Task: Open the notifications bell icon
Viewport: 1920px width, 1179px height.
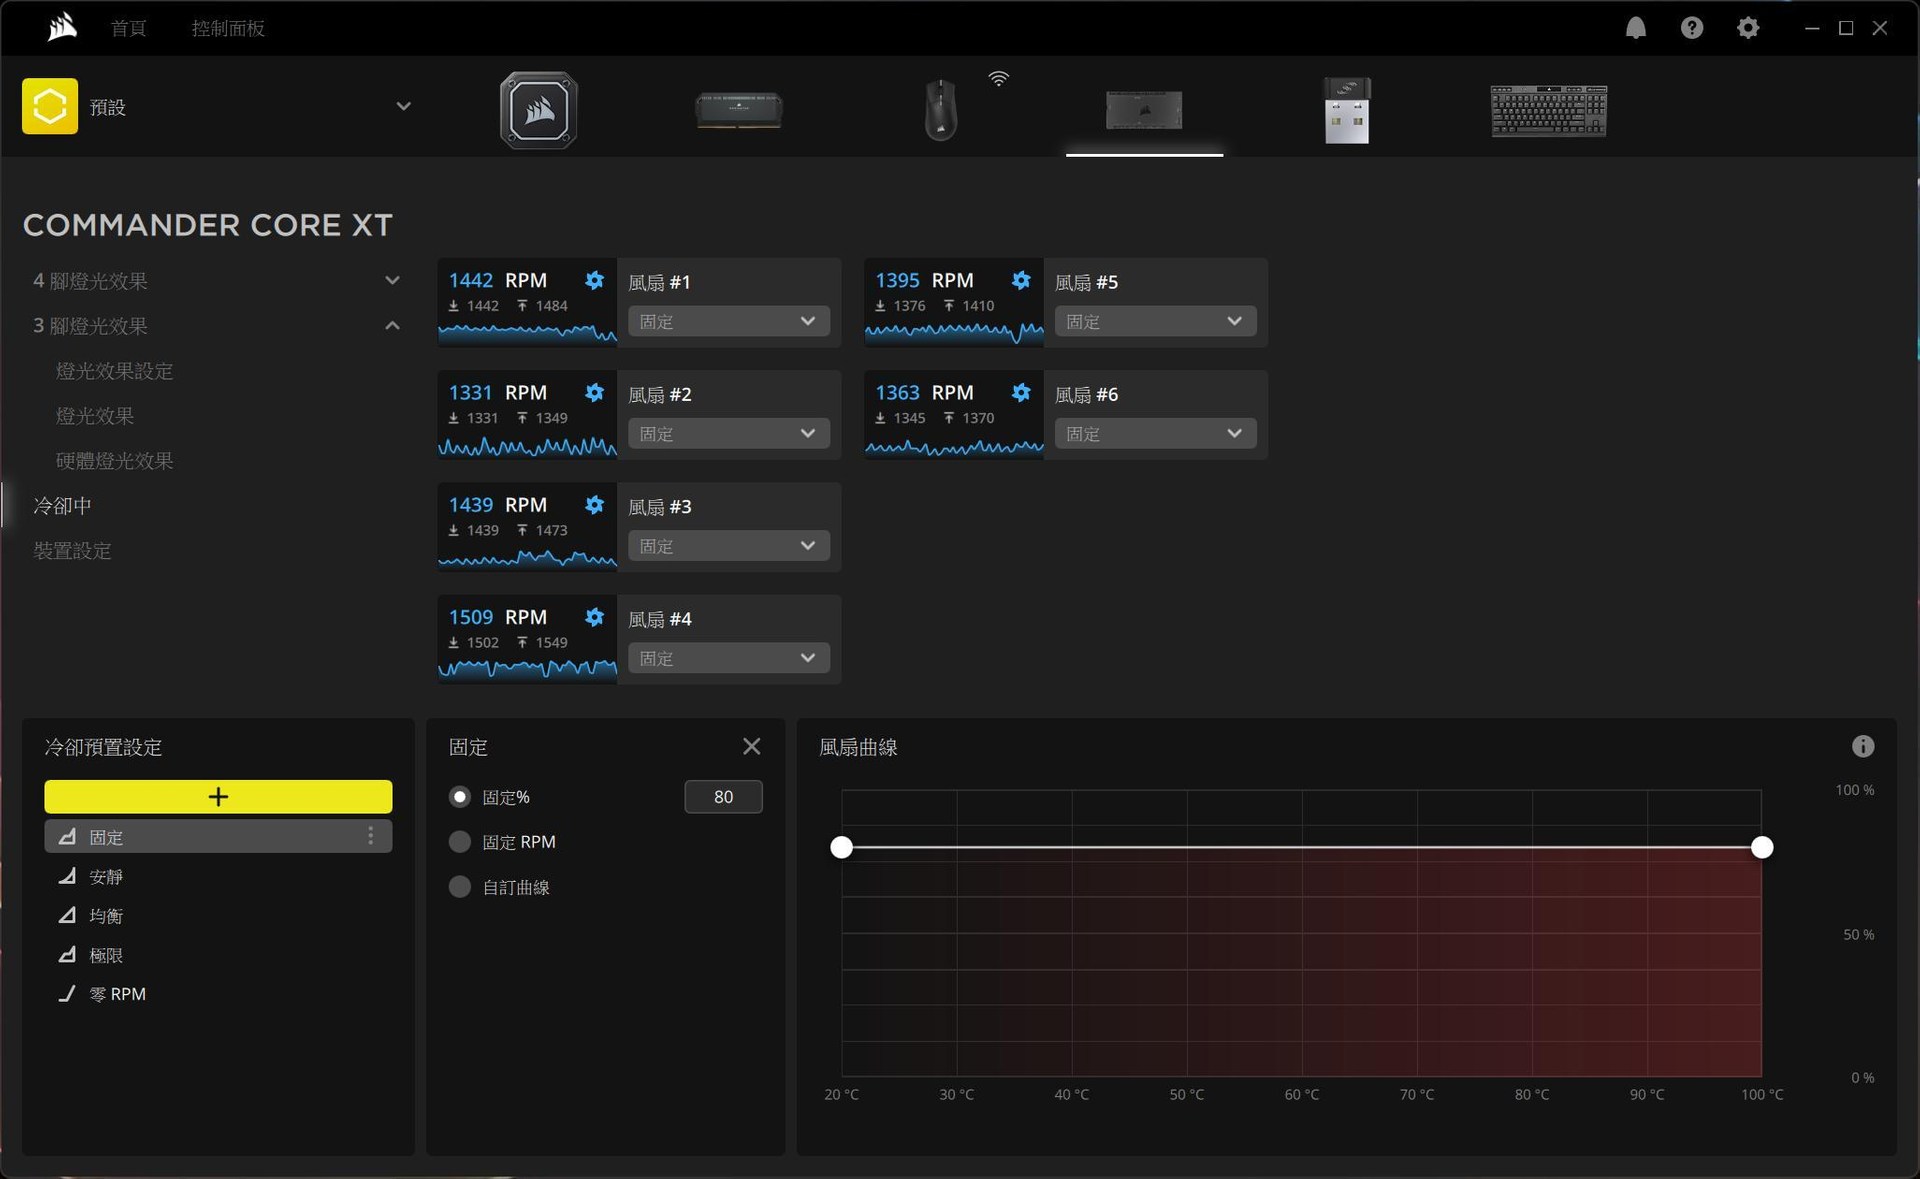Action: [1636, 28]
